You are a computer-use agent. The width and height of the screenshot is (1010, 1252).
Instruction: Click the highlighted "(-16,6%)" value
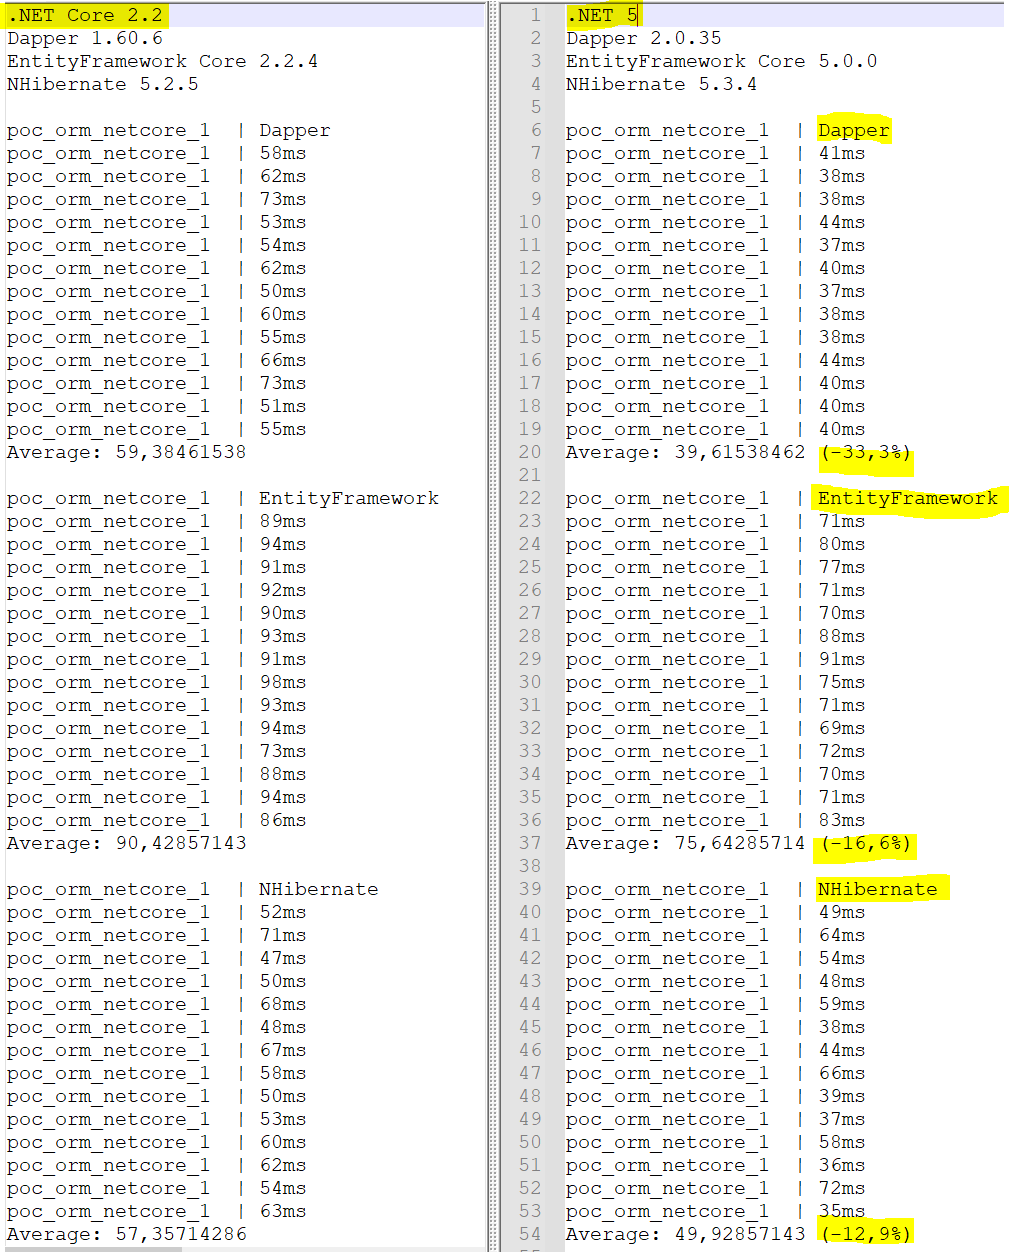(866, 843)
